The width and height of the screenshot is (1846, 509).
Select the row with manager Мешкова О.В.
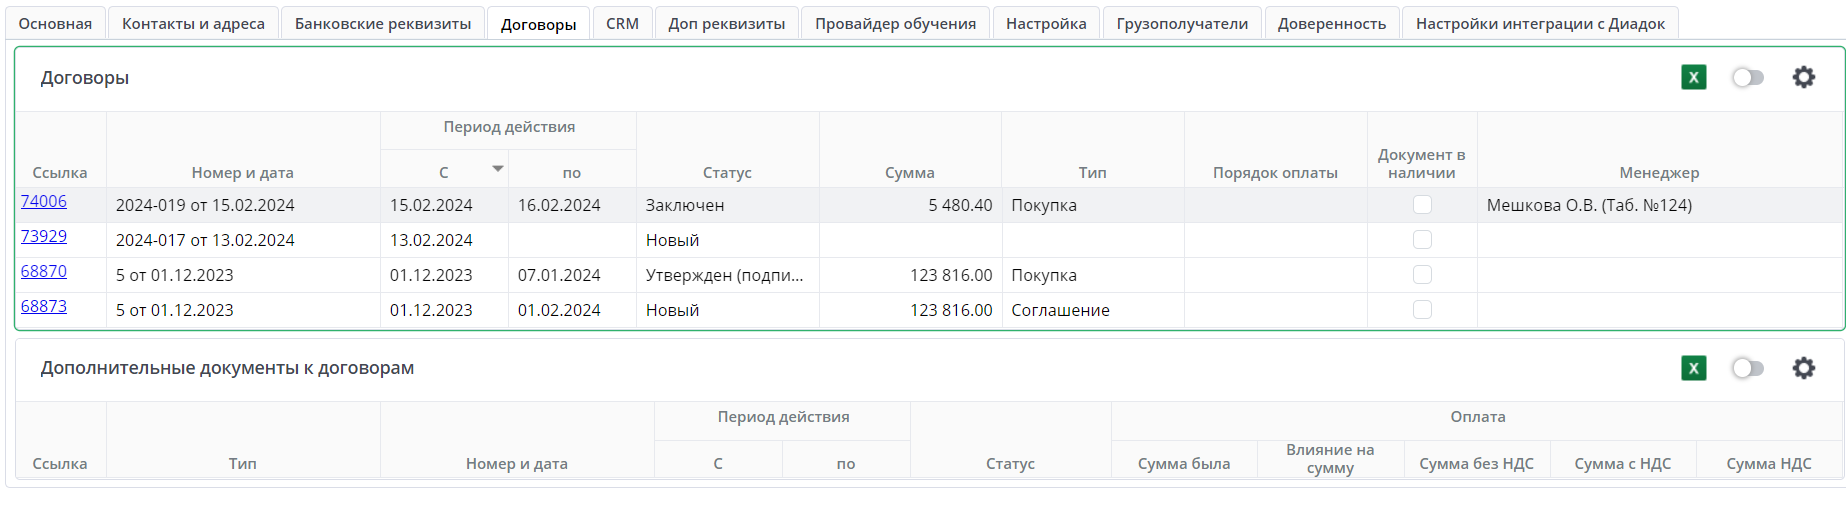[1589, 206]
